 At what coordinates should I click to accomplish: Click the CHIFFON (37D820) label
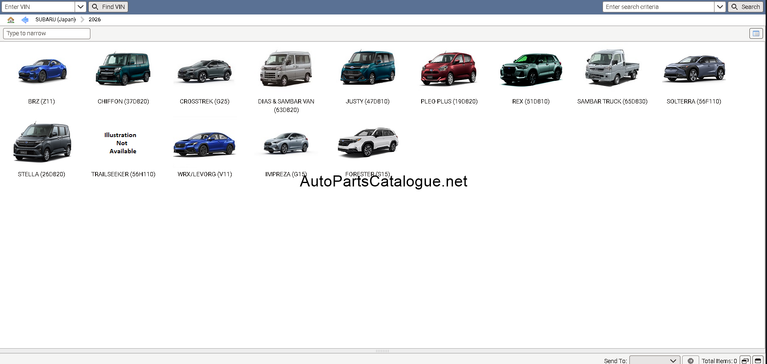(x=123, y=102)
